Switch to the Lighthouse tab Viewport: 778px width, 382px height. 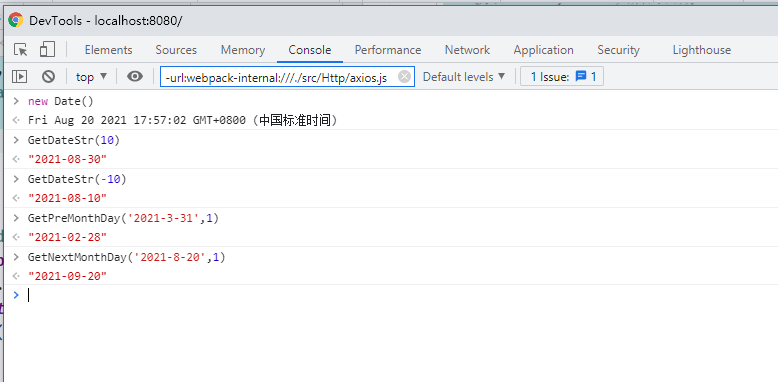click(702, 50)
